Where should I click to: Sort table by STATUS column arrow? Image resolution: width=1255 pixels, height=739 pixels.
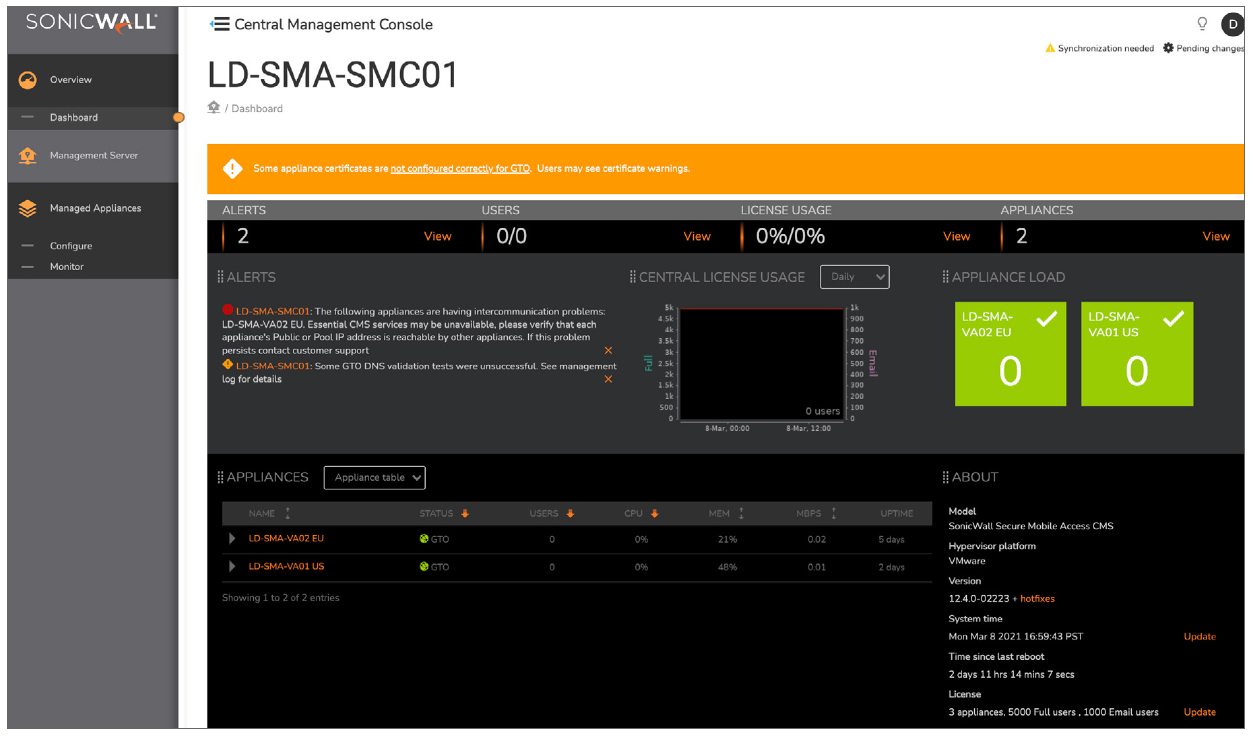[465, 514]
